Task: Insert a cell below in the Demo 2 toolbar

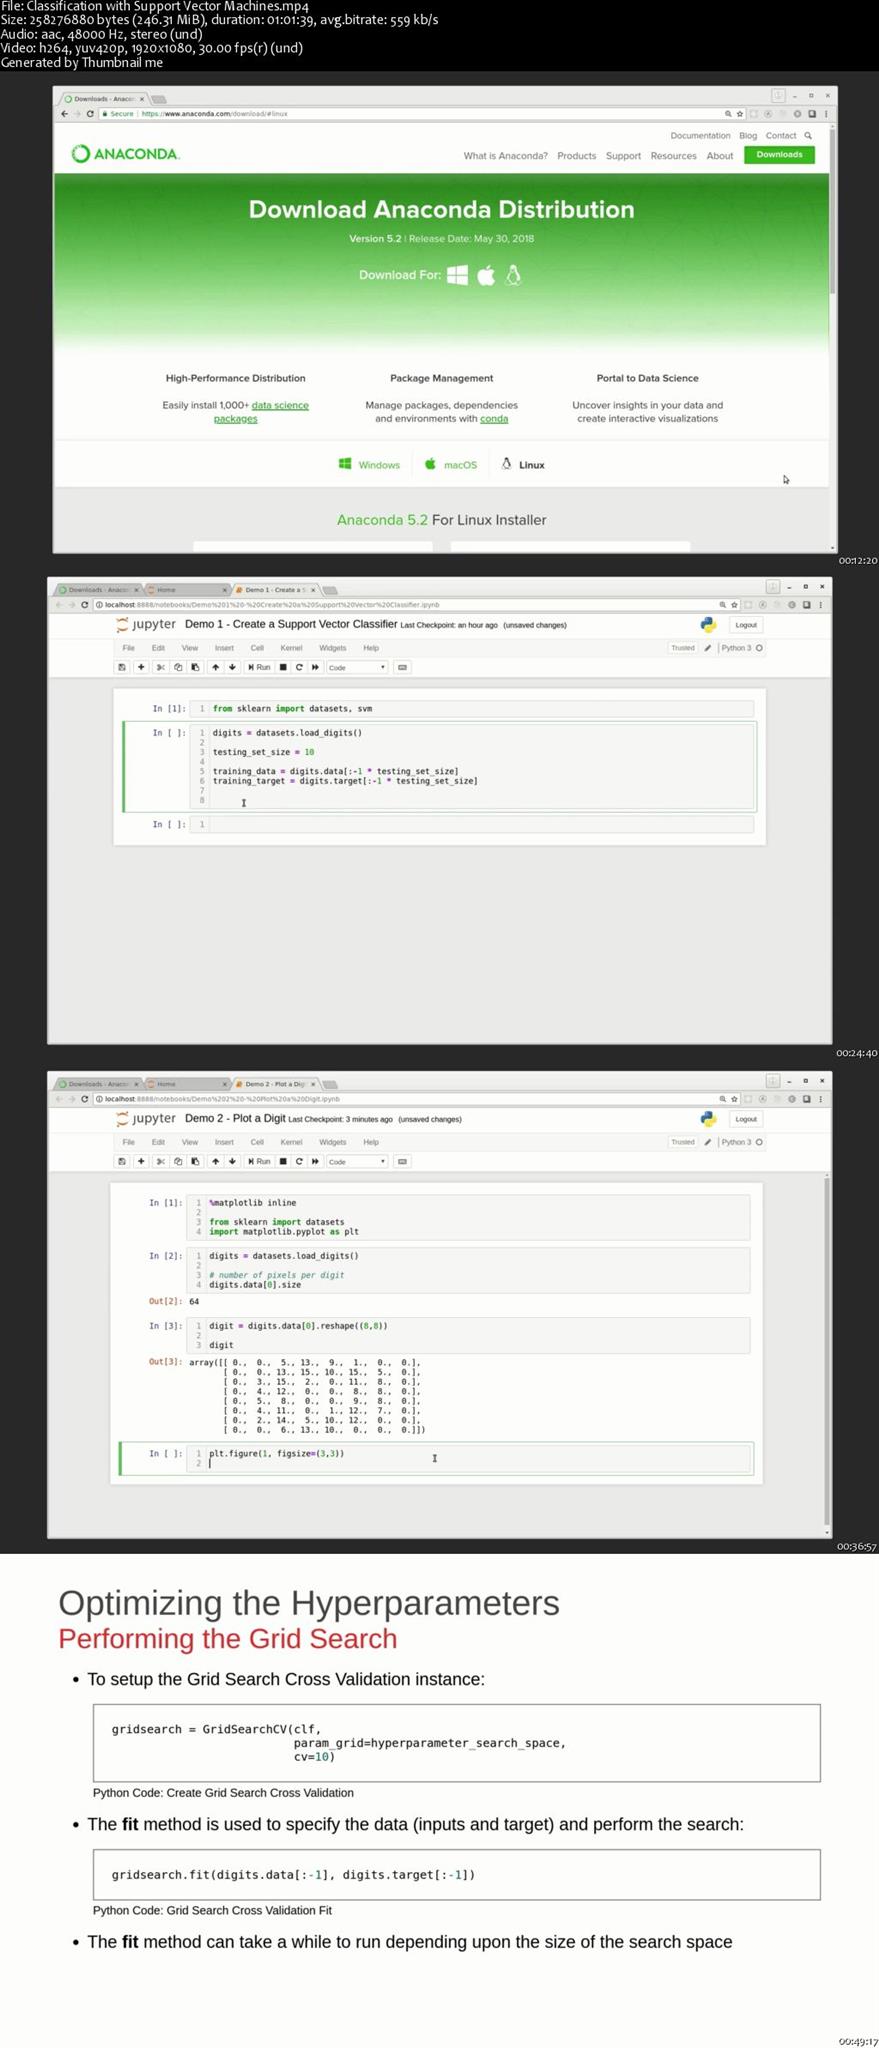Action: [x=141, y=1161]
